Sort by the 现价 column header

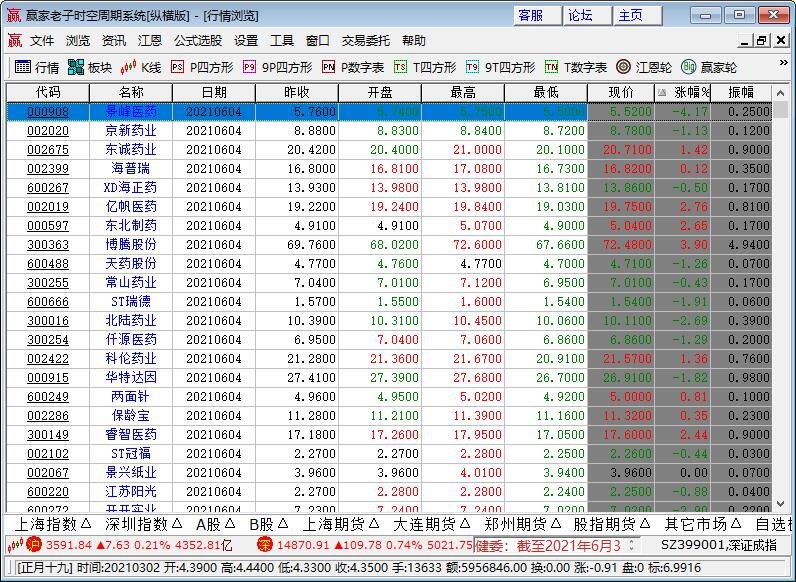point(621,92)
